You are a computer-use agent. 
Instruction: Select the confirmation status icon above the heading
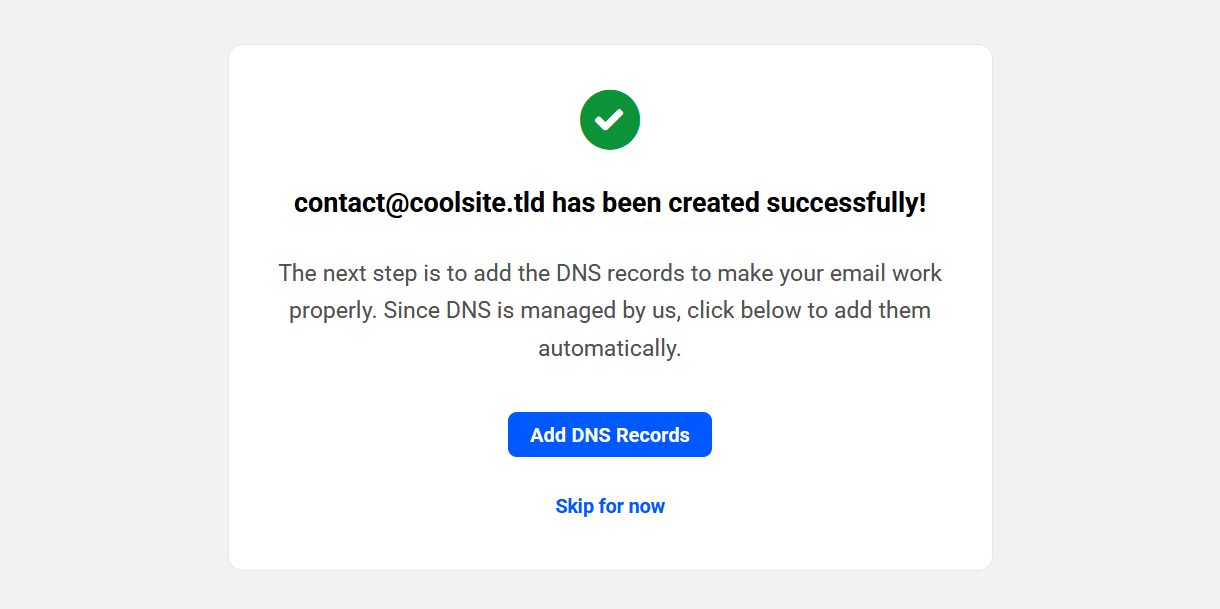pos(610,120)
